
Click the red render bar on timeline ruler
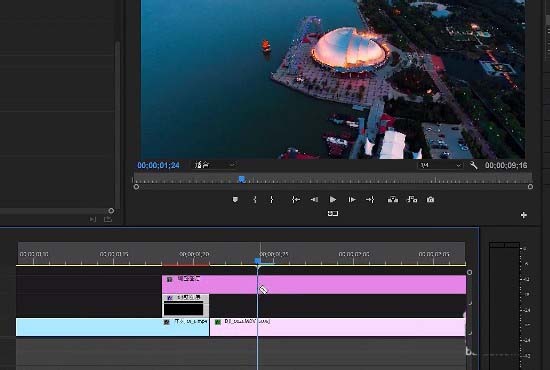[186, 265]
